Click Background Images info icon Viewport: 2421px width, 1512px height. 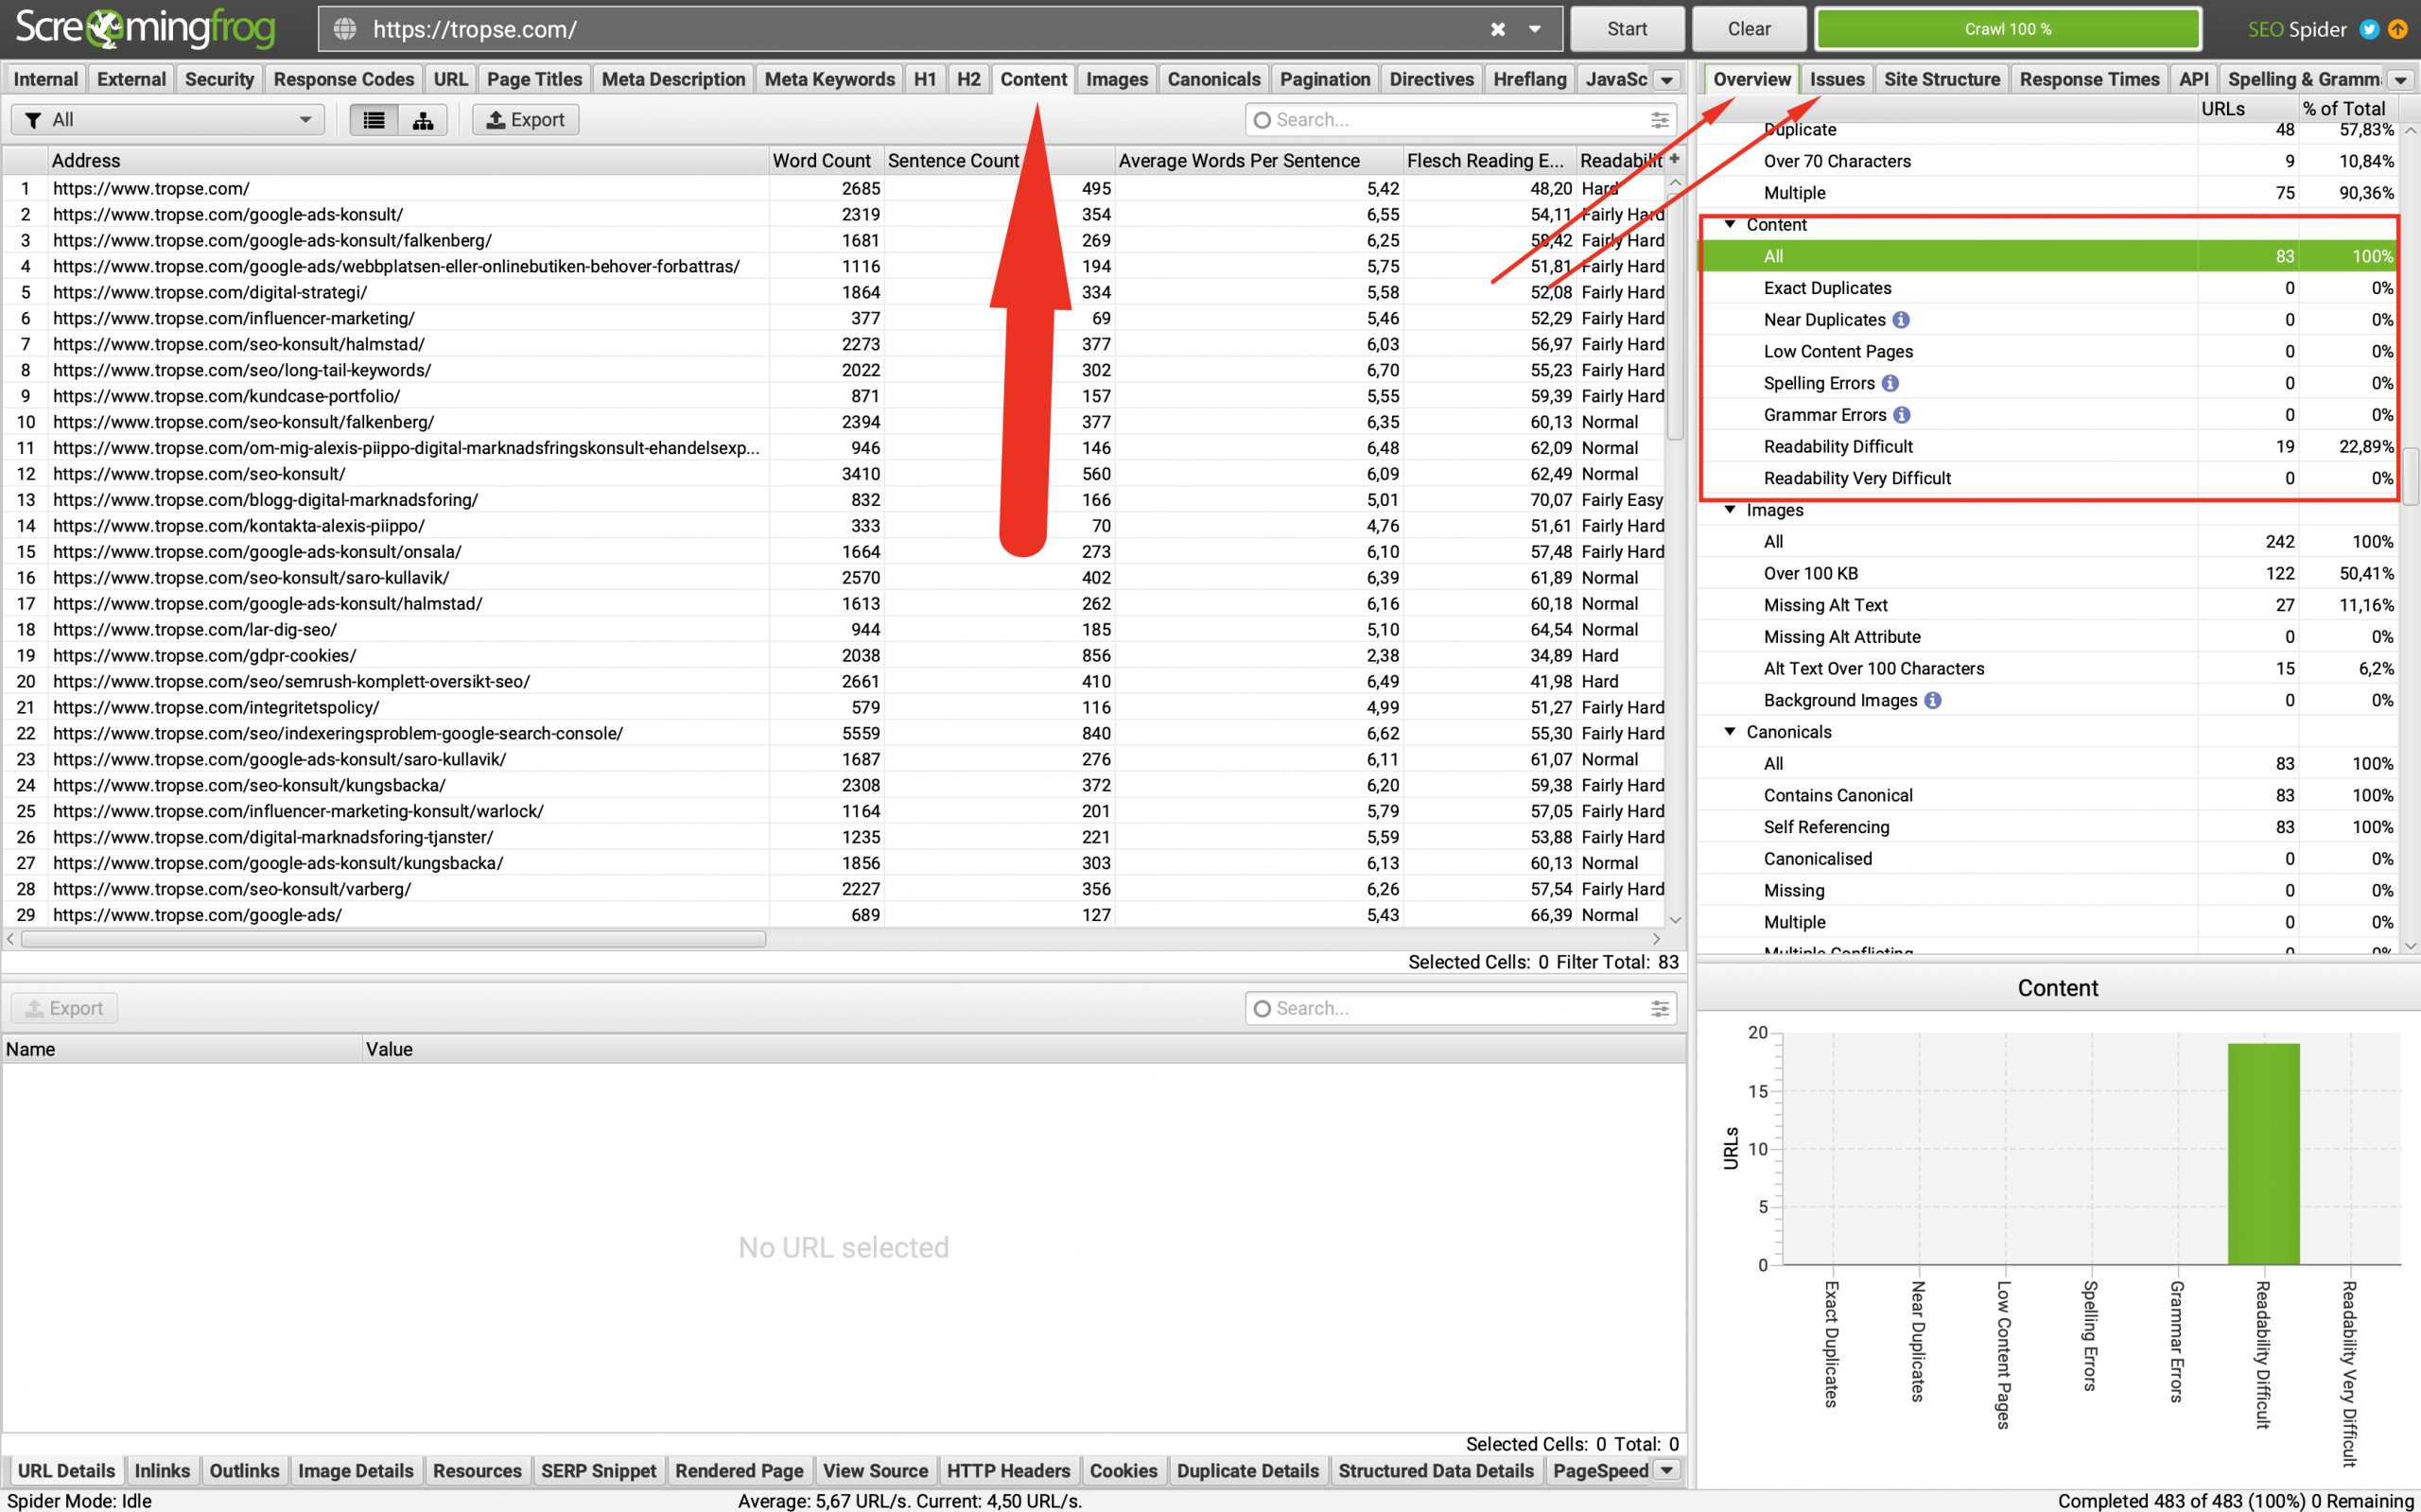pos(1933,700)
